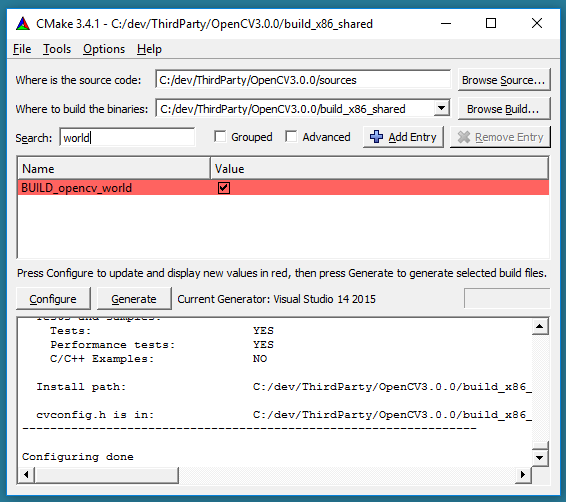Click the cvconfig.h is in log line

pos(284,415)
